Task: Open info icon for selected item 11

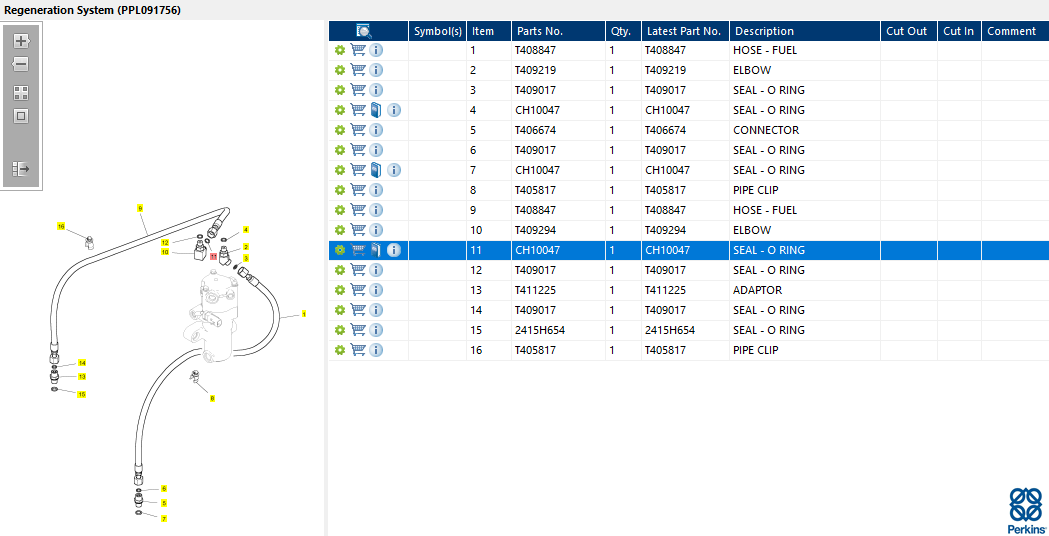Action: [x=394, y=250]
